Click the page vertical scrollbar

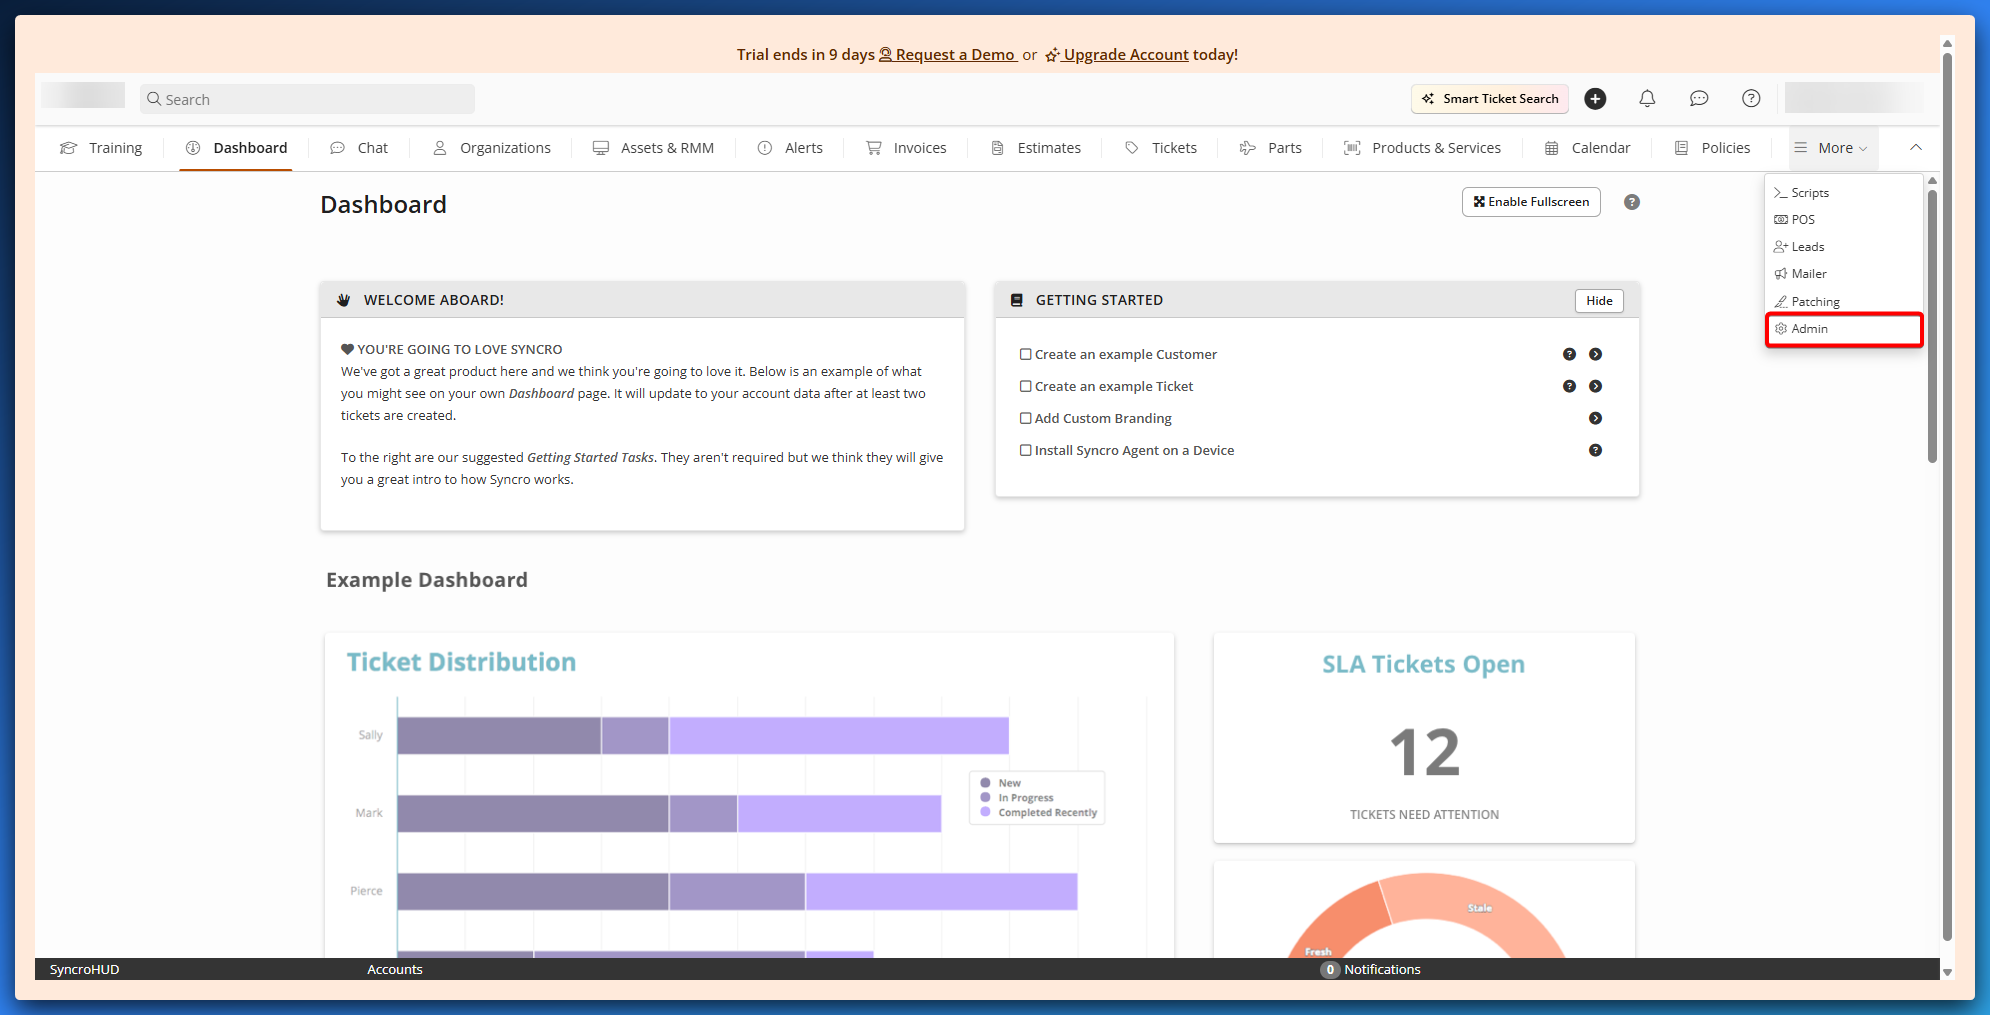(x=1947, y=495)
